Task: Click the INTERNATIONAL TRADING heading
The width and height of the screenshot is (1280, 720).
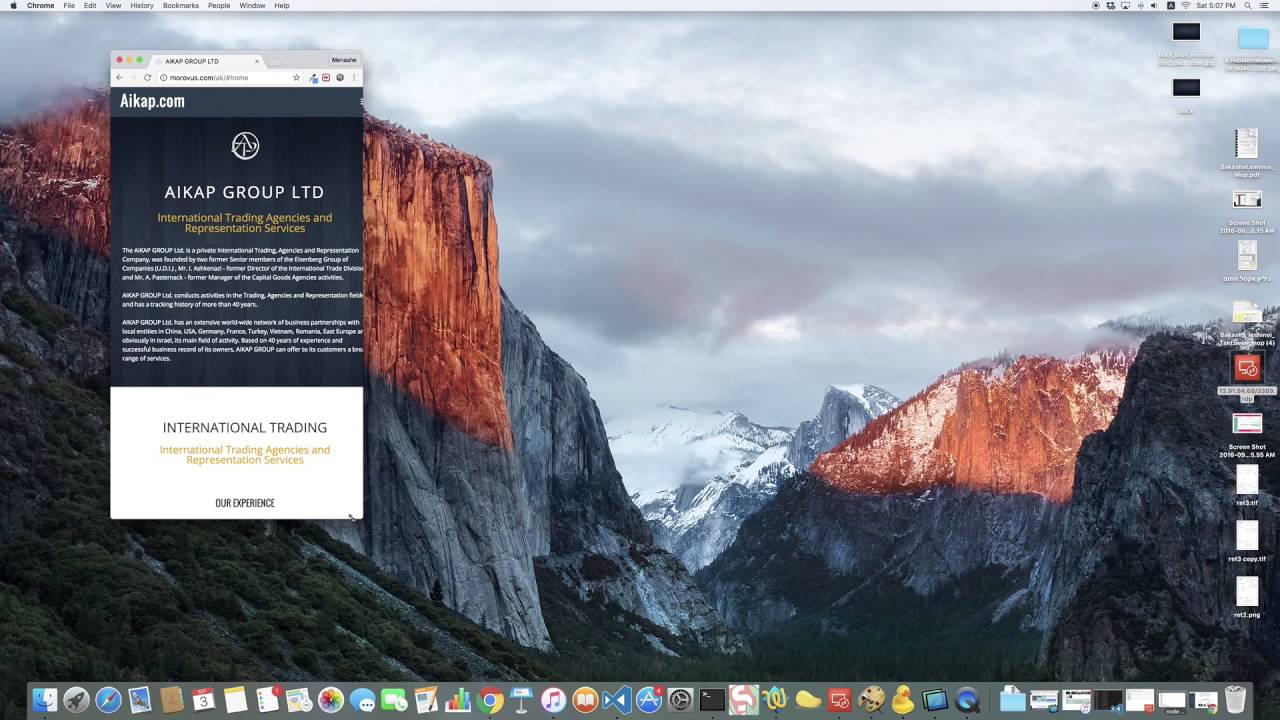Action: 245,427
